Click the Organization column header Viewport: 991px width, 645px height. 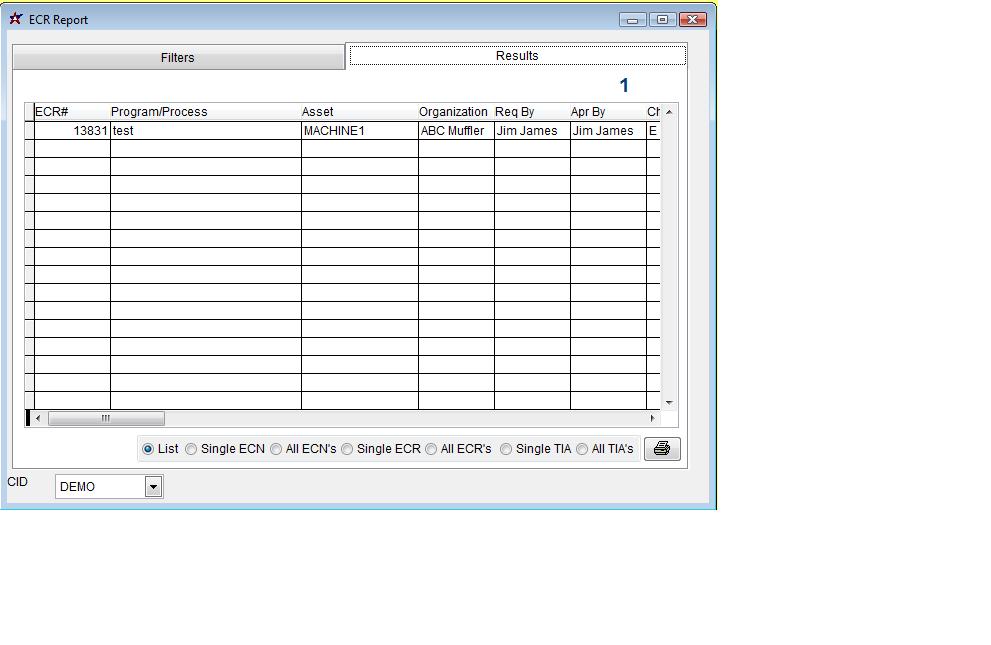pyautogui.click(x=455, y=112)
